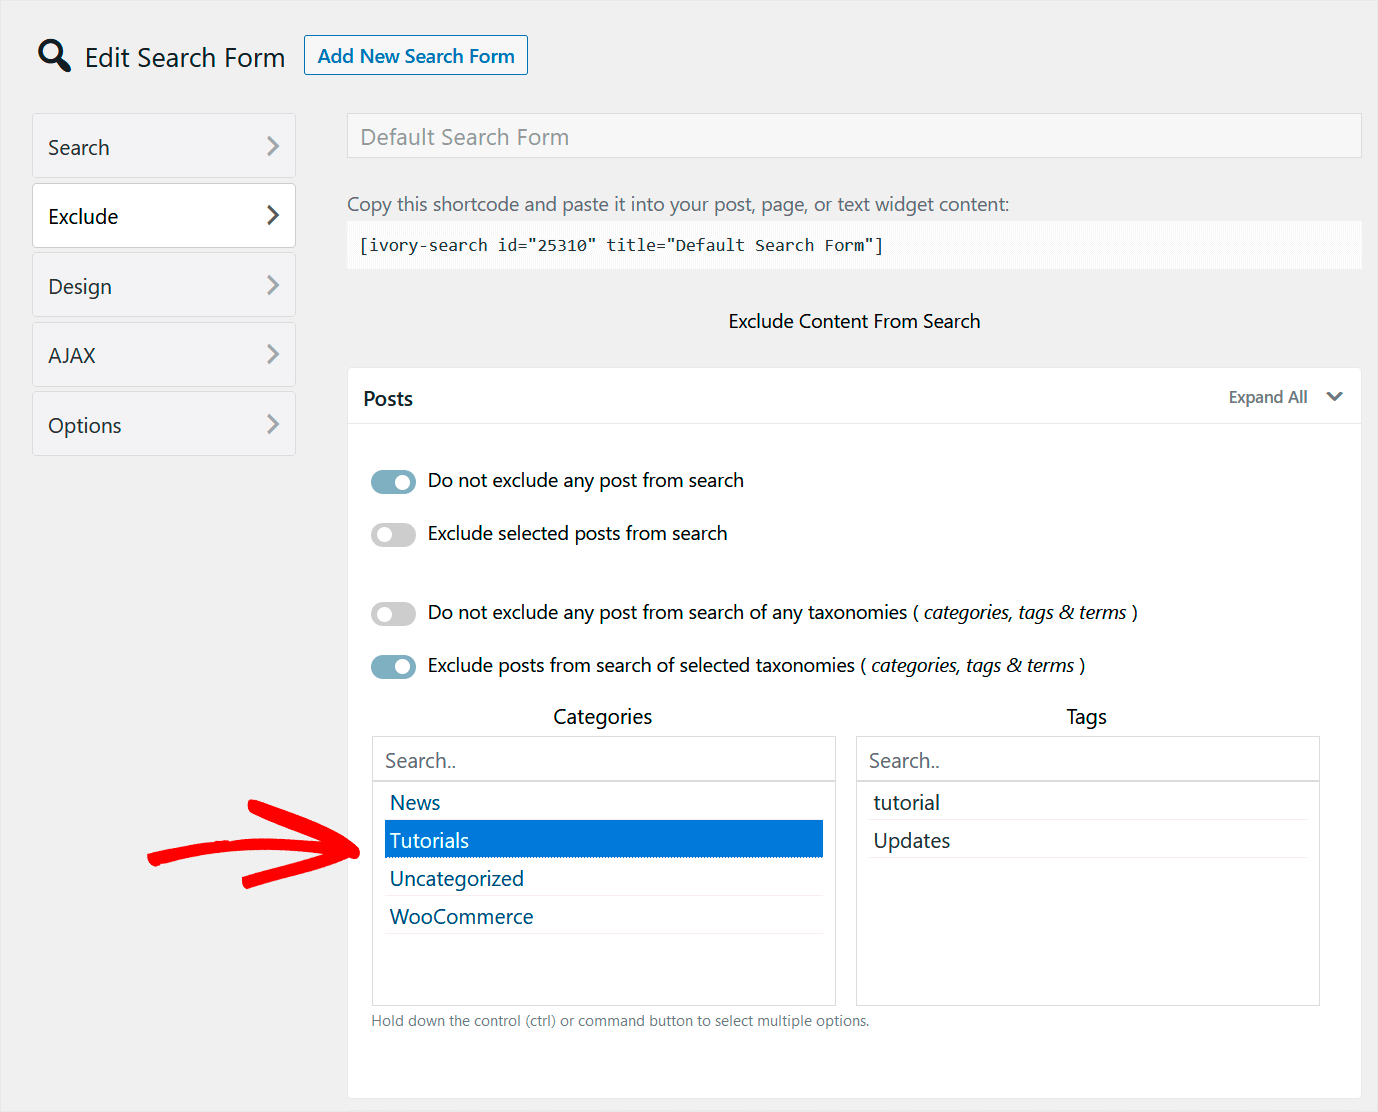Select the tutorial tag

pyautogui.click(x=1088, y=802)
